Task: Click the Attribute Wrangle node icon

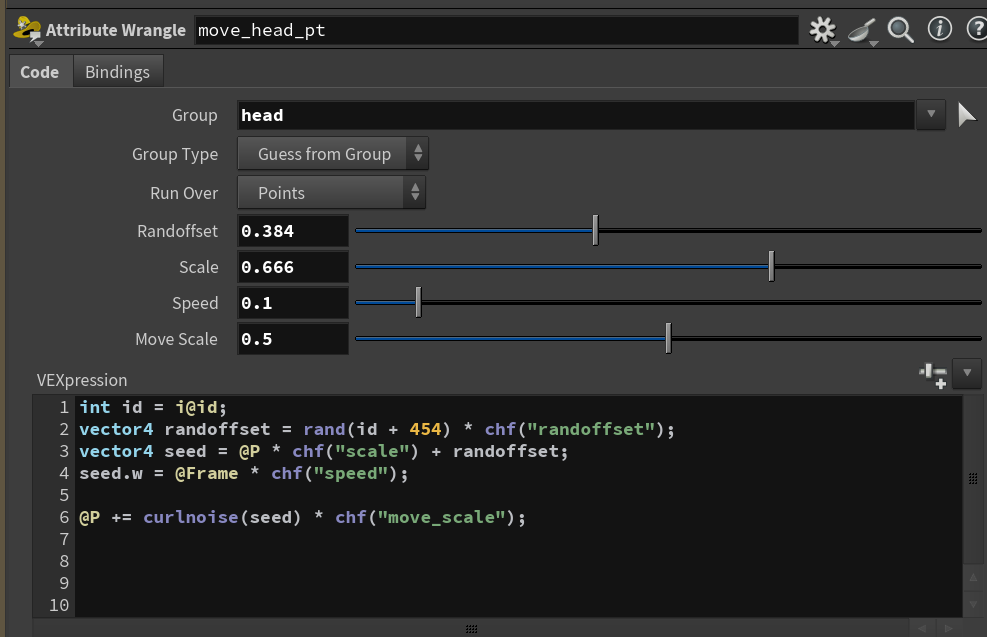Action: 27,30
